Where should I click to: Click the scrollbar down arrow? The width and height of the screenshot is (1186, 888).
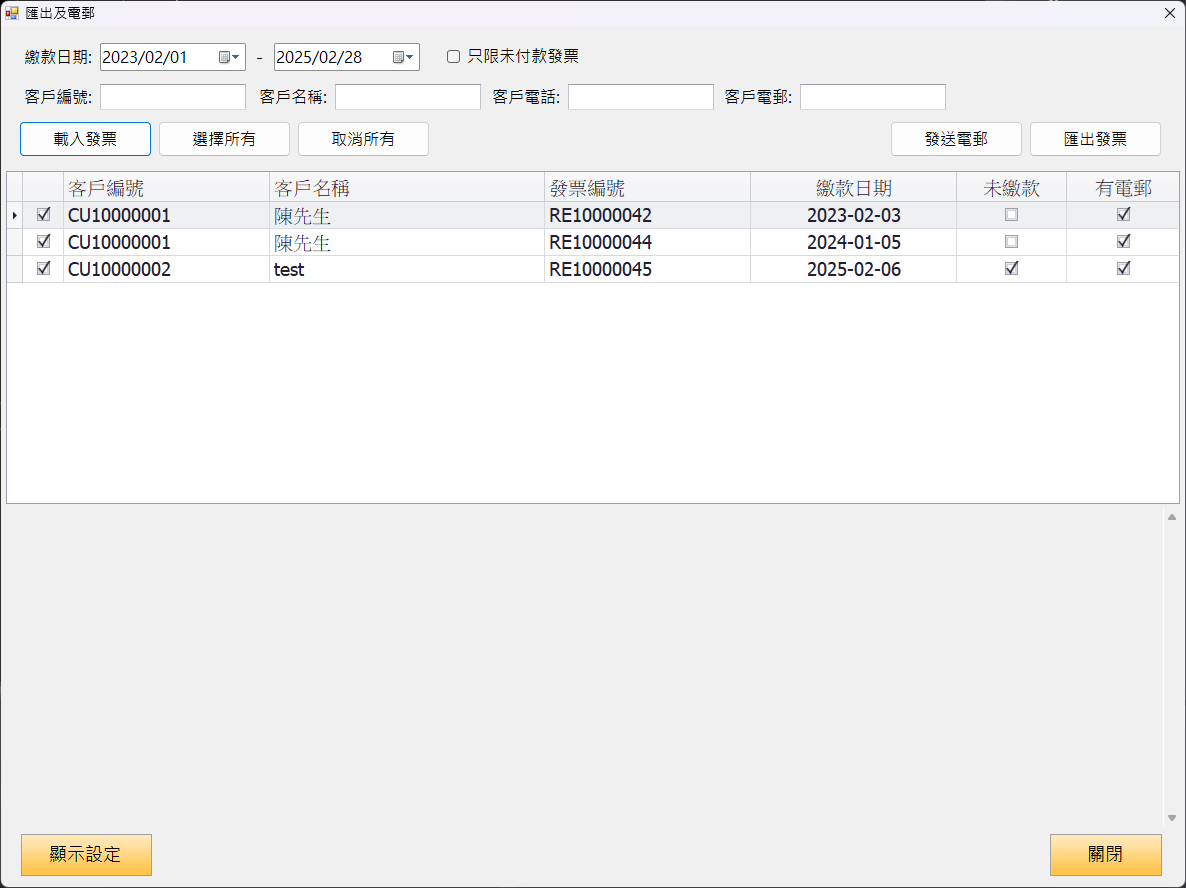[1171, 818]
